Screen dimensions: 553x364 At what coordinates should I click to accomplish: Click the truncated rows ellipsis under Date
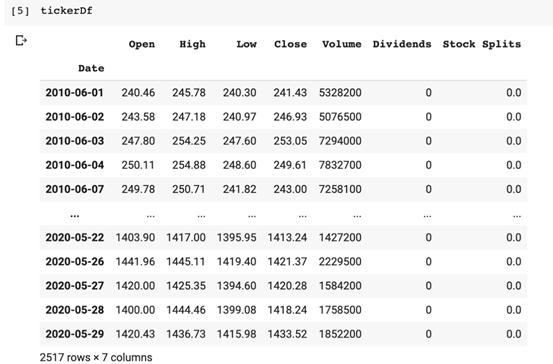coord(74,215)
